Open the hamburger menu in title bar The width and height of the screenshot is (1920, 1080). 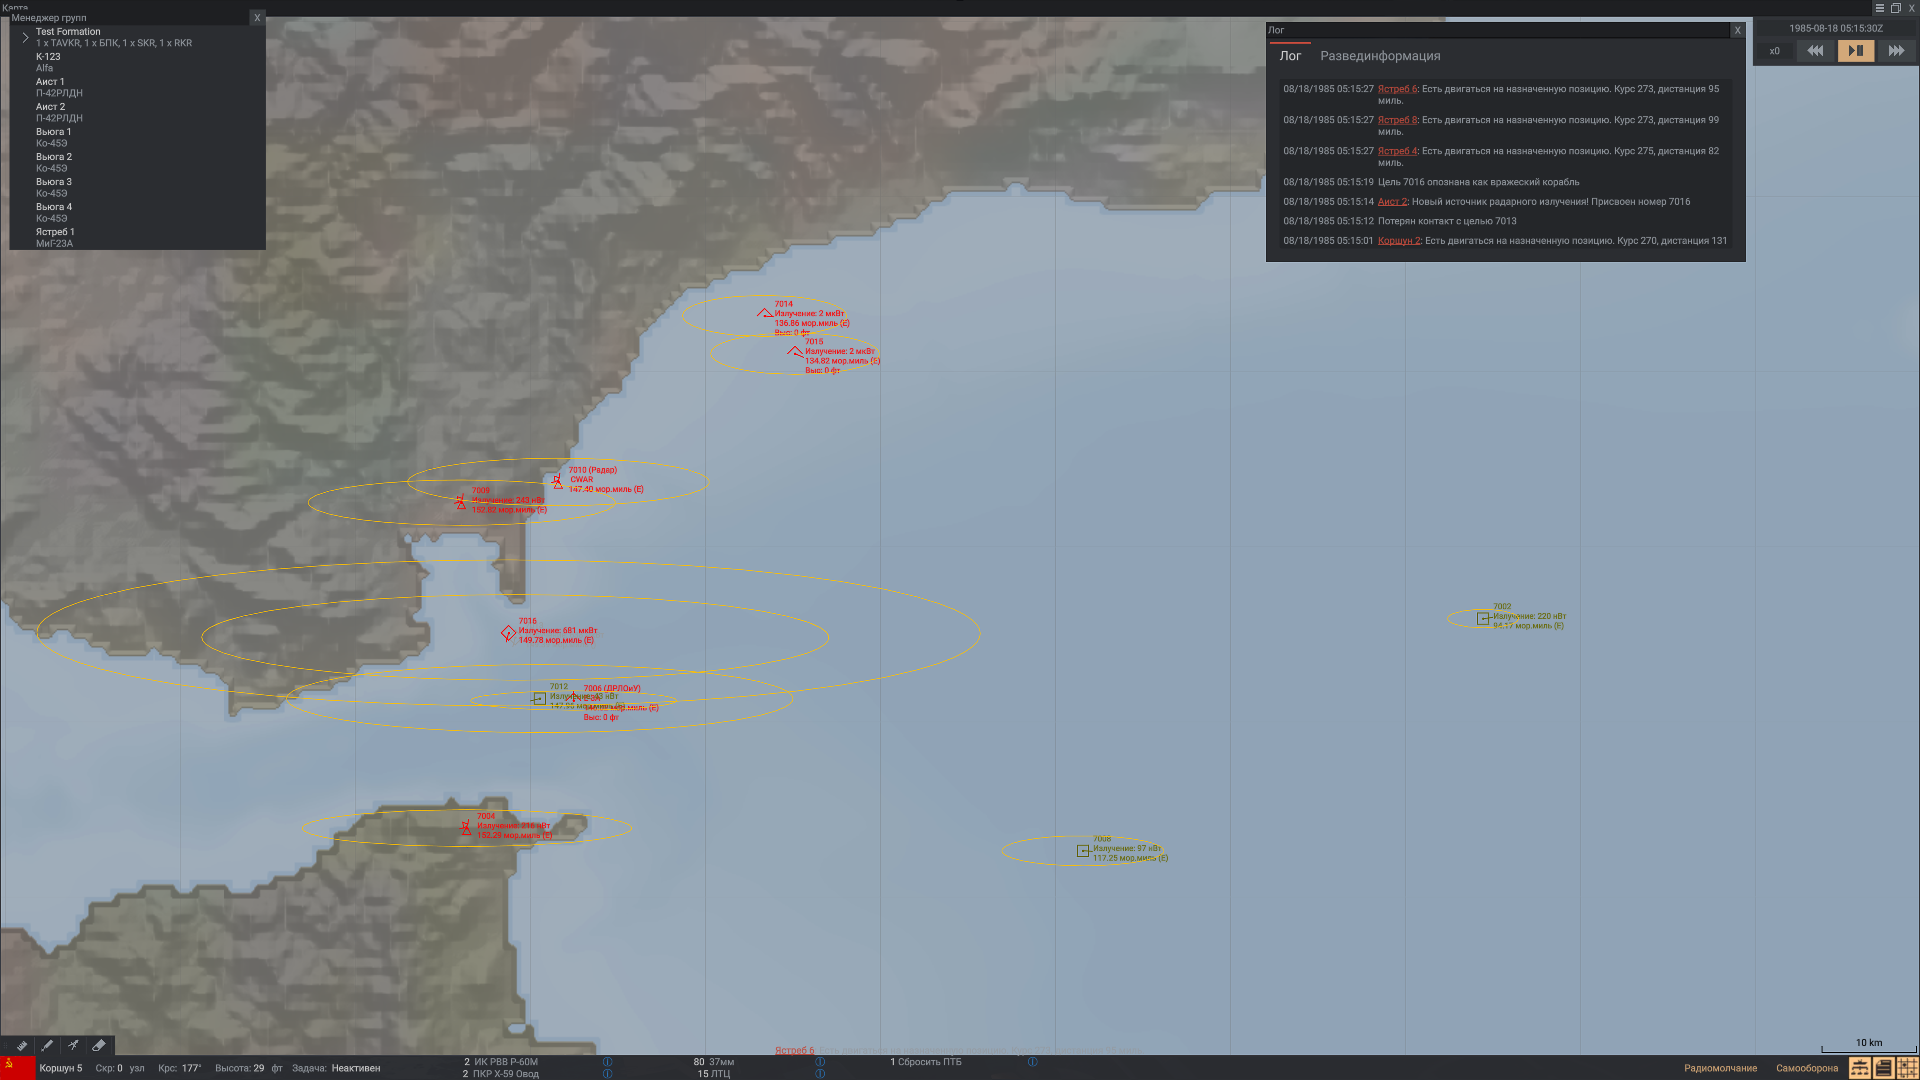pyautogui.click(x=1879, y=8)
